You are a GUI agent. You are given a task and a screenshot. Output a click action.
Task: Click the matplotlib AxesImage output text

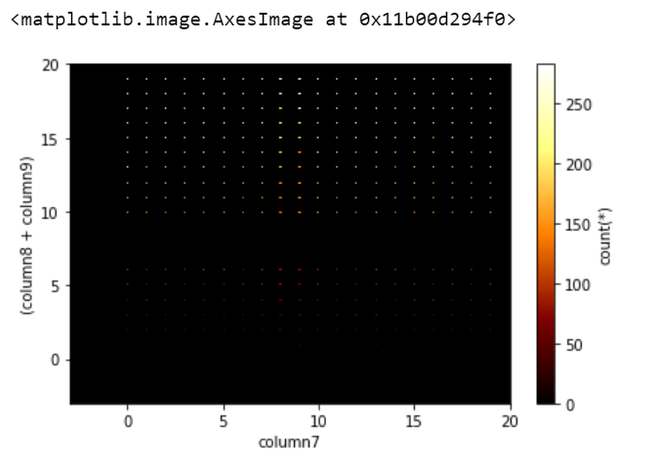(x=263, y=19)
